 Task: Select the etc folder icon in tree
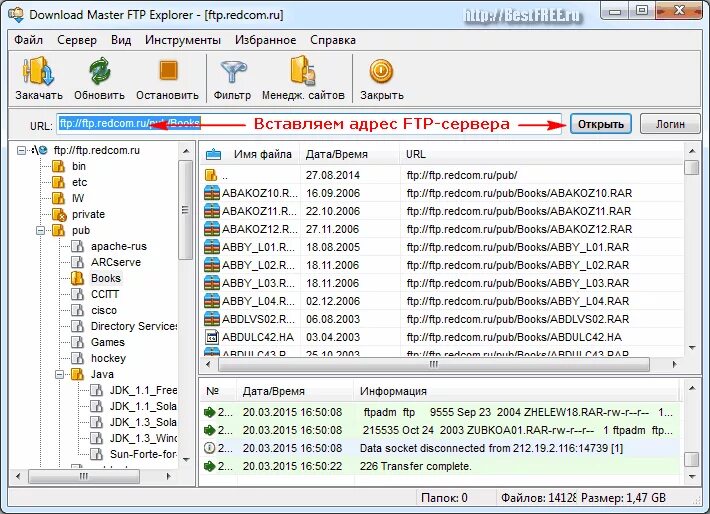(58, 182)
